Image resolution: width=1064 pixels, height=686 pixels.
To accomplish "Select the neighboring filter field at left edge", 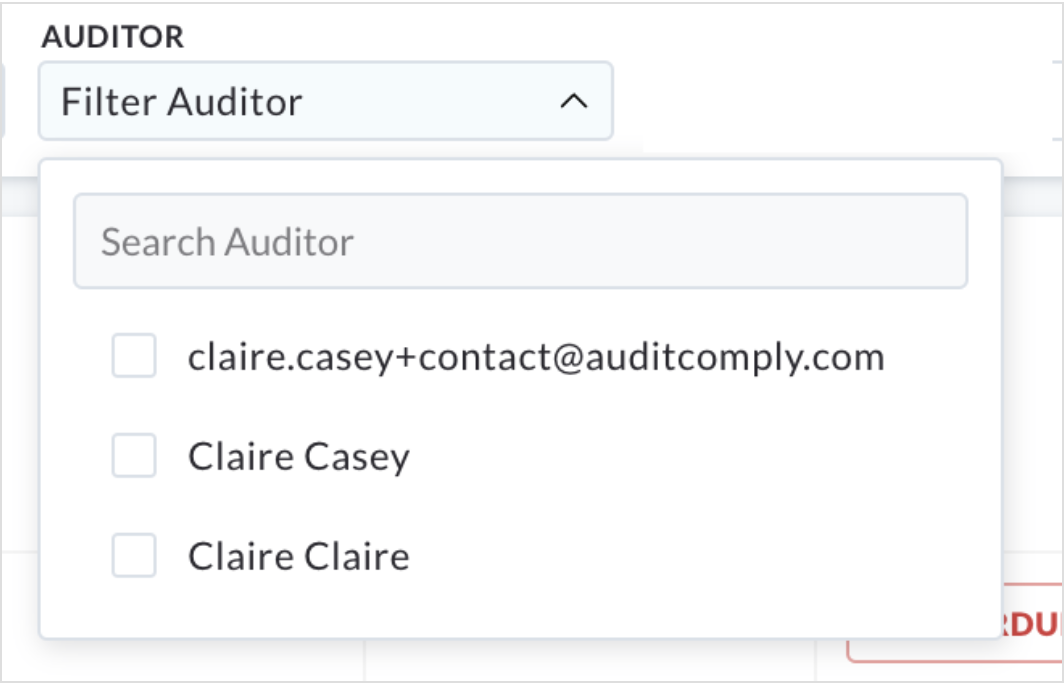I will click(x=2, y=101).
